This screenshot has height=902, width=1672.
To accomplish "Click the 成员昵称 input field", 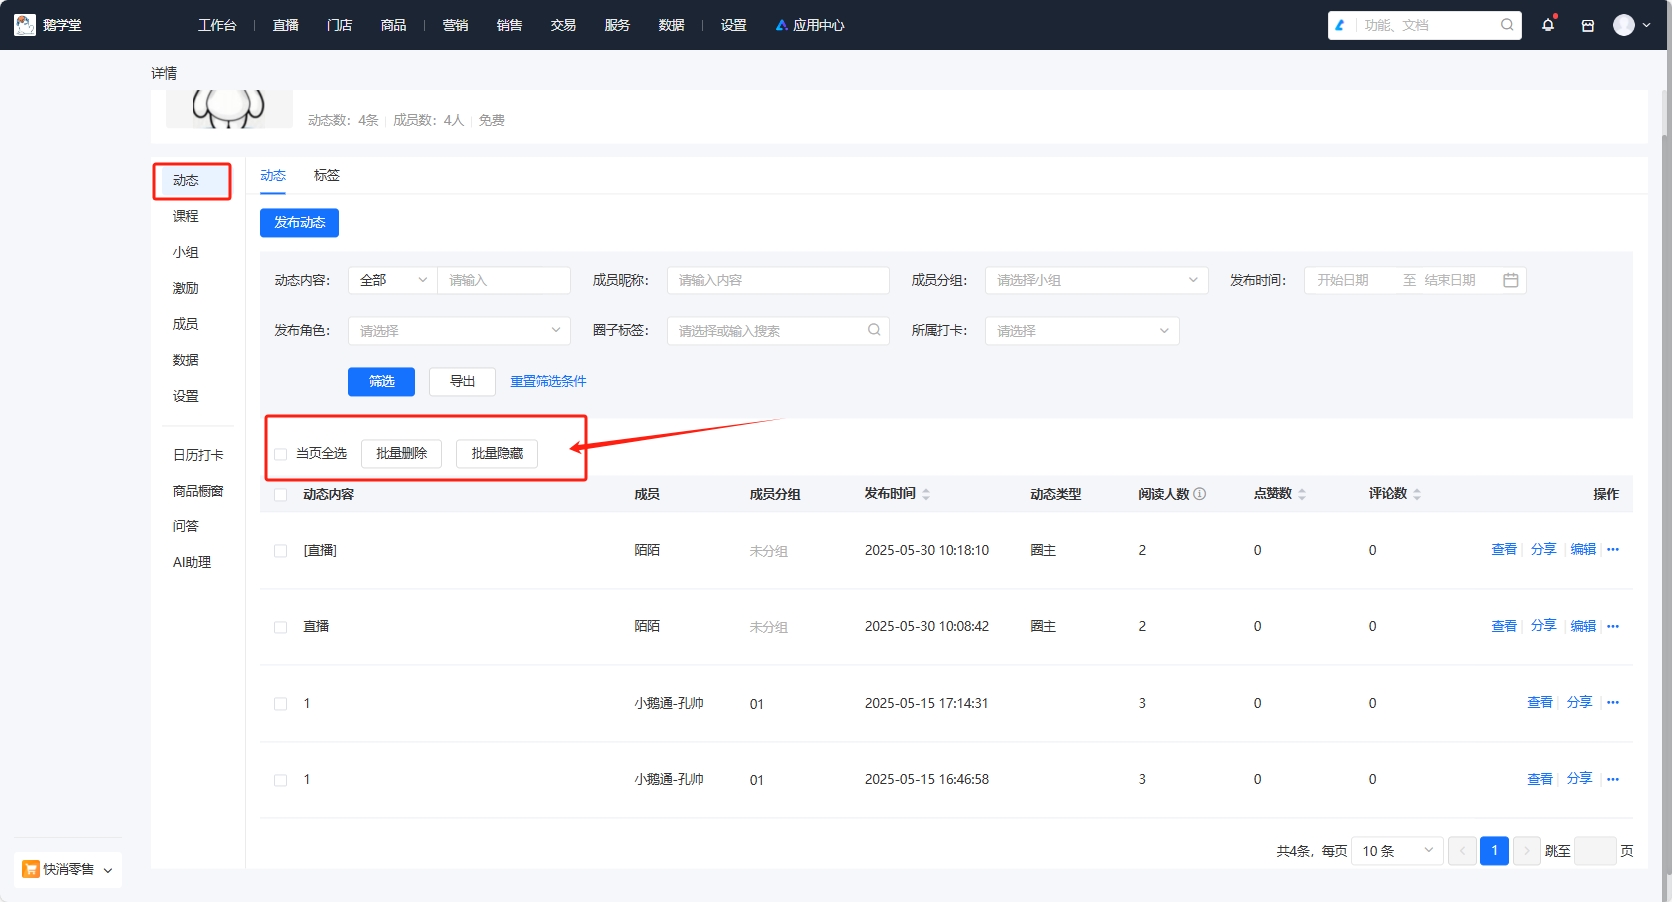I will point(777,281).
